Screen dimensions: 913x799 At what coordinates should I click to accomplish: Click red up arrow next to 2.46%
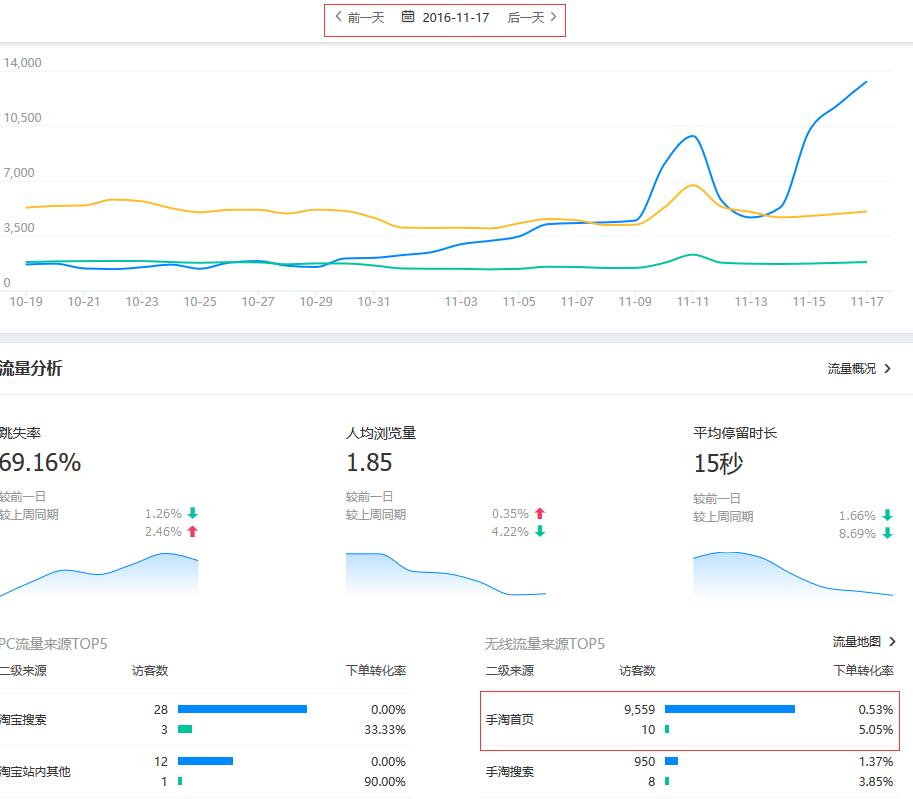[192, 532]
